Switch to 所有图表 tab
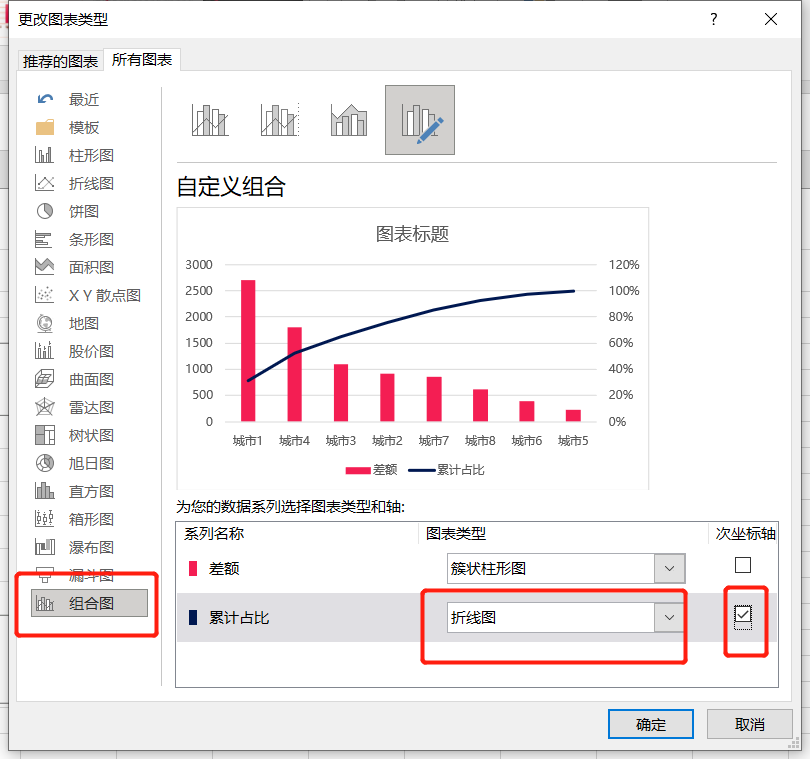Screen dimensions: 810x759 [x=142, y=60]
